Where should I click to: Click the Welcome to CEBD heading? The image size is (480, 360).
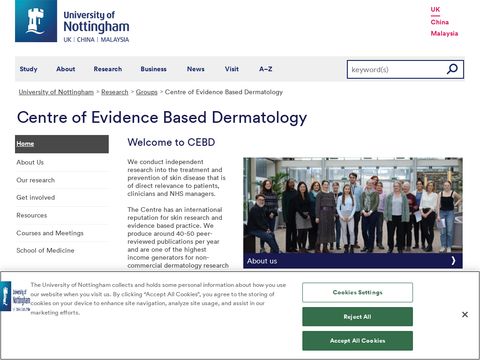(171, 142)
